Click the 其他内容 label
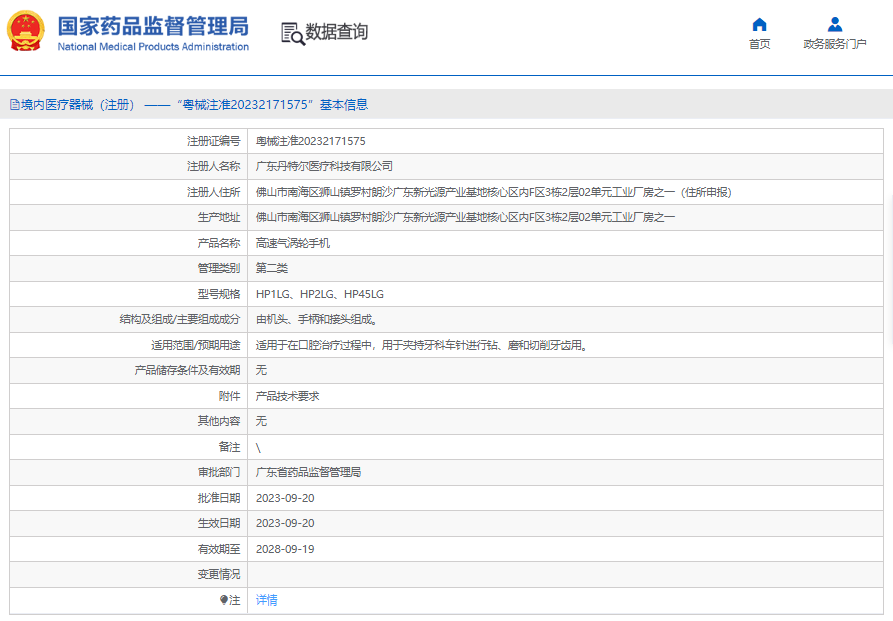The width and height of the screenshot is (893, 621). (219, 421)
